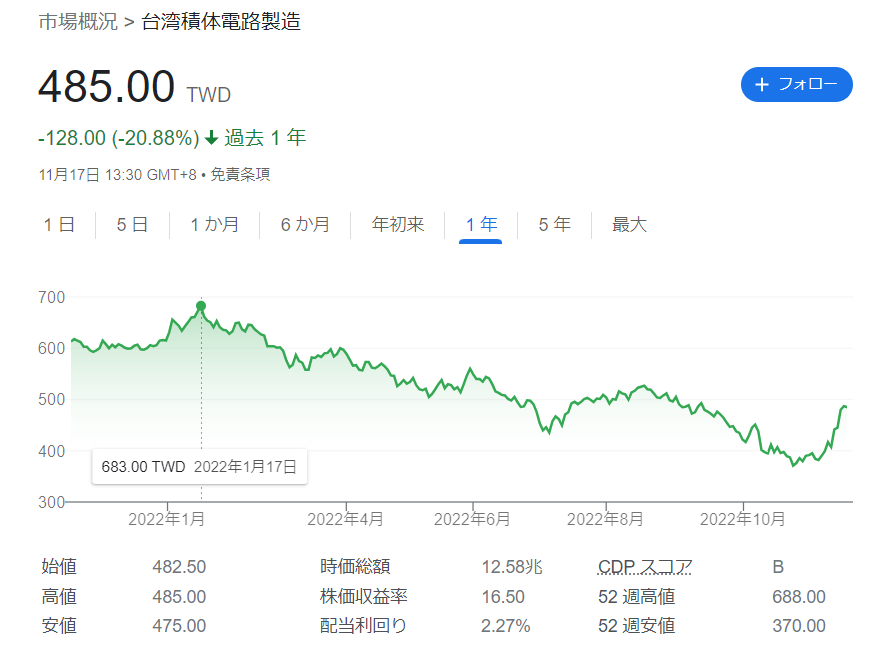Click the 時価総額 label
Image resolution: width=881 pixels, height=652 pixels.
355,567
